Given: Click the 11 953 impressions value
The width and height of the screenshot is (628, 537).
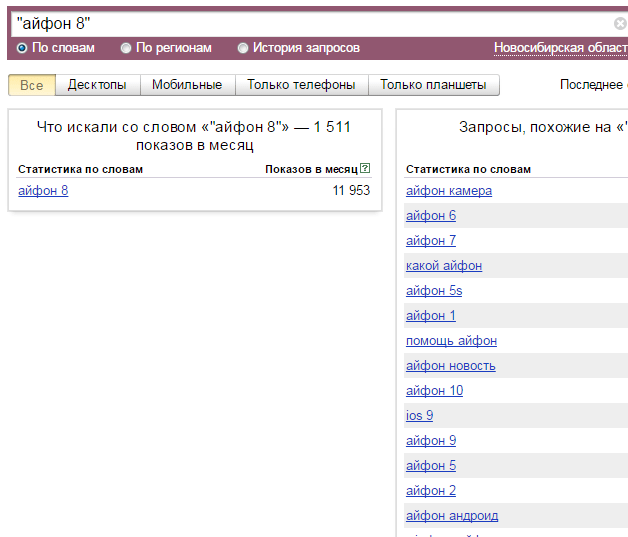Looking at the screenshot, I should click(x=351, y=190).
